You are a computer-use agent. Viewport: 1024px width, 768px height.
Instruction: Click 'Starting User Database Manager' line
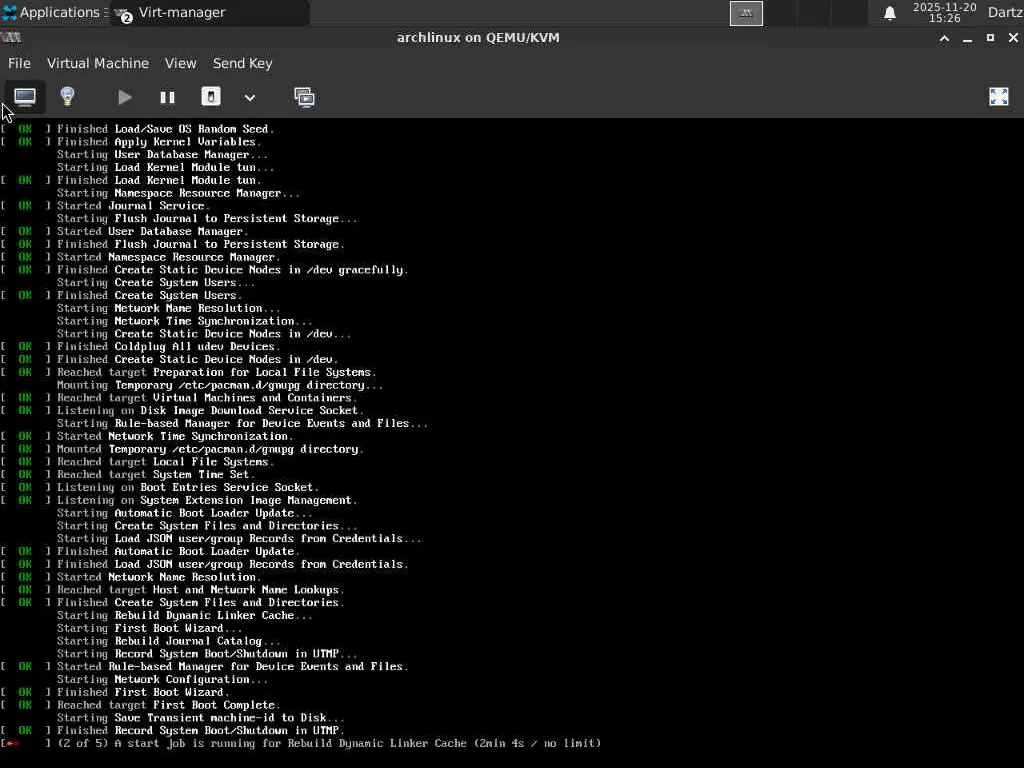(x=162, y=155)
